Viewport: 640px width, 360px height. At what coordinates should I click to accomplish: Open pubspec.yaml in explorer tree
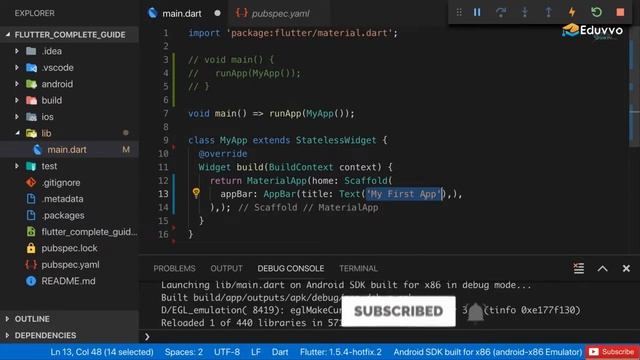[x=70, y=264]
